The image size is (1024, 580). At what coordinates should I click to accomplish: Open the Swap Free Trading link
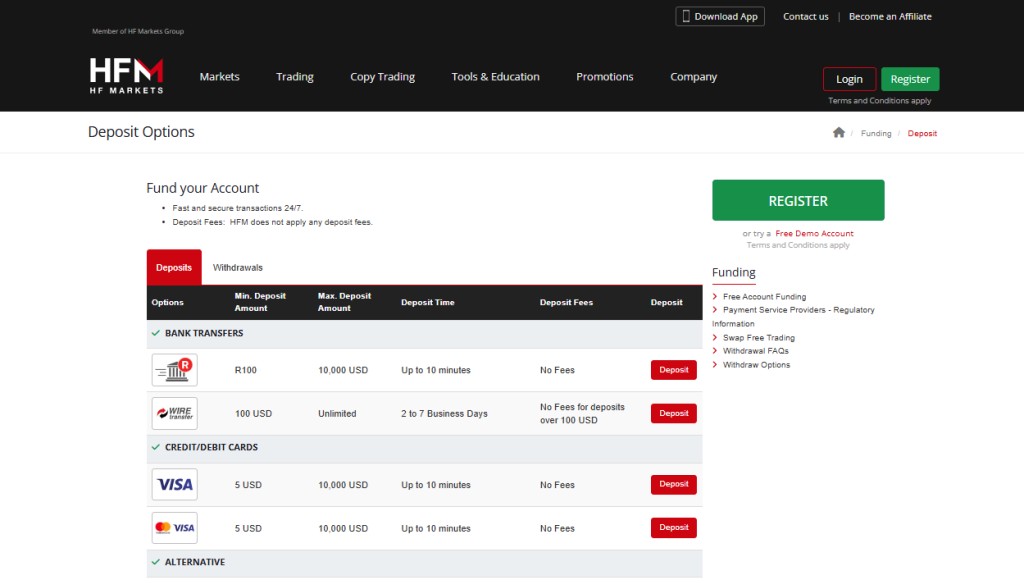coord(758,338)
